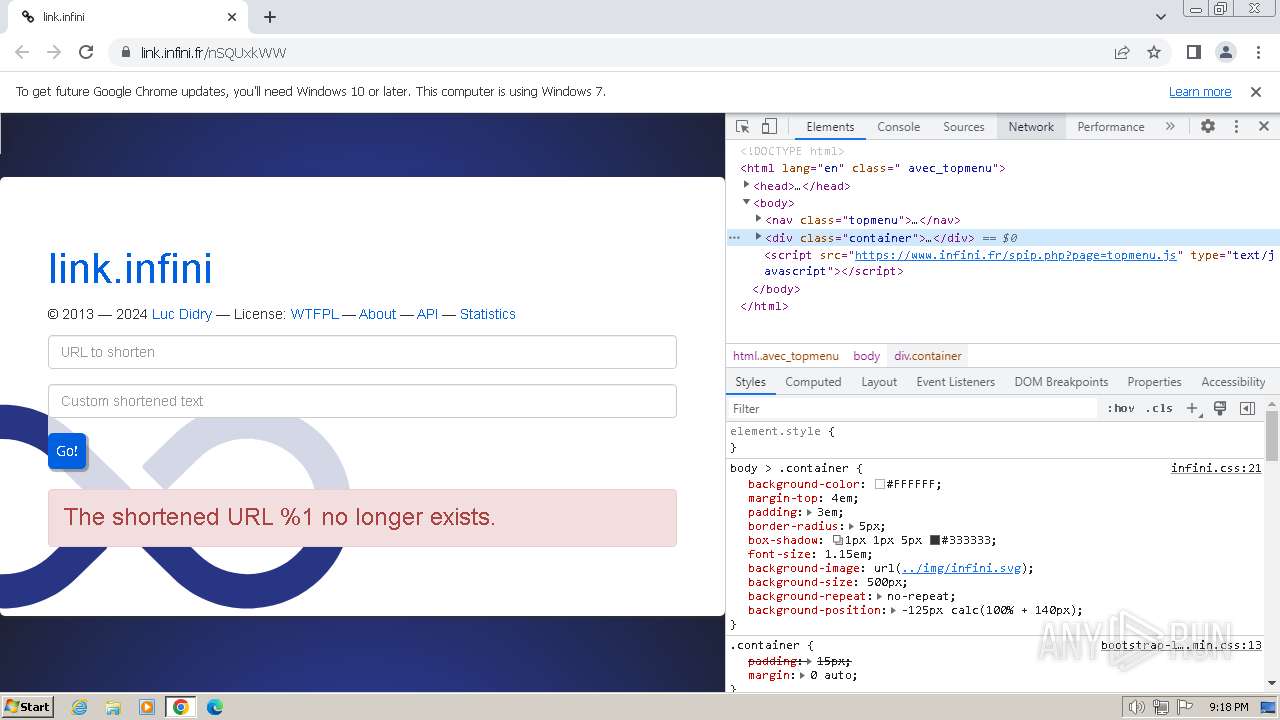The image size is (1280, 720).
Task: Close the link.infini tab
Action: click(x=232, y=17)
